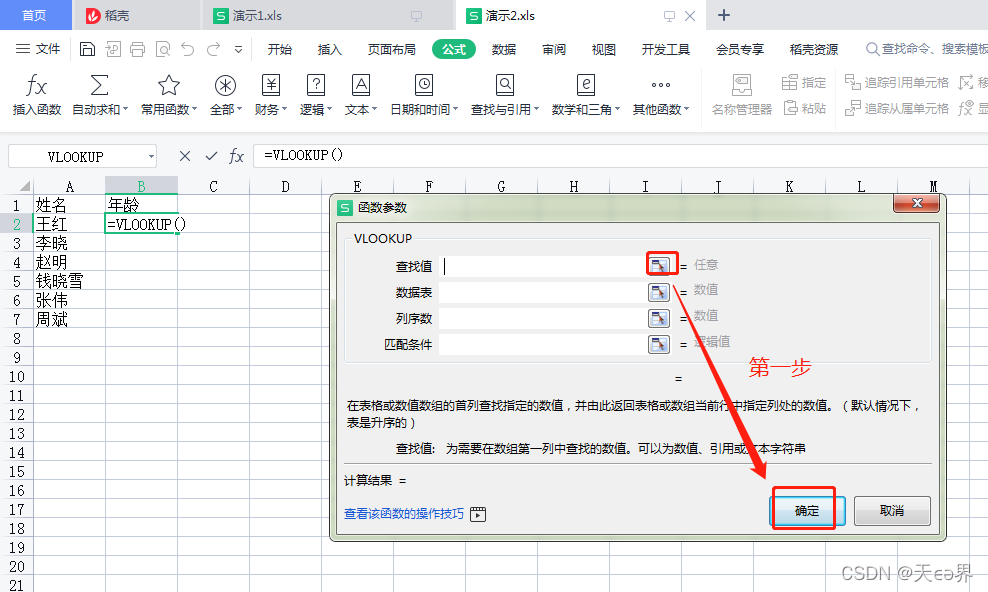The height and width of the screenshot is (592, 988).
Task: Click the 确定 button in dialog
Action: [x=807, y=511]
